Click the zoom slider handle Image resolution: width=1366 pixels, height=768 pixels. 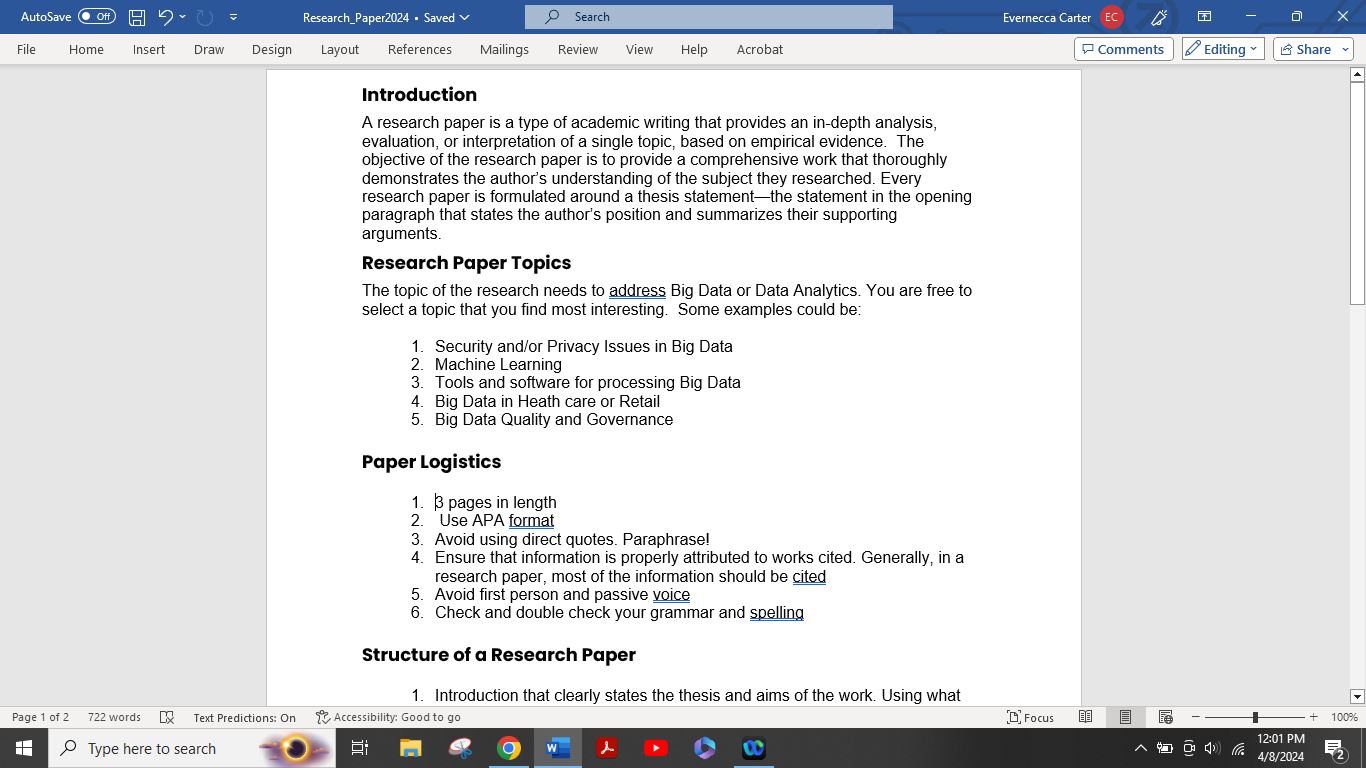tap(1255, 717)
